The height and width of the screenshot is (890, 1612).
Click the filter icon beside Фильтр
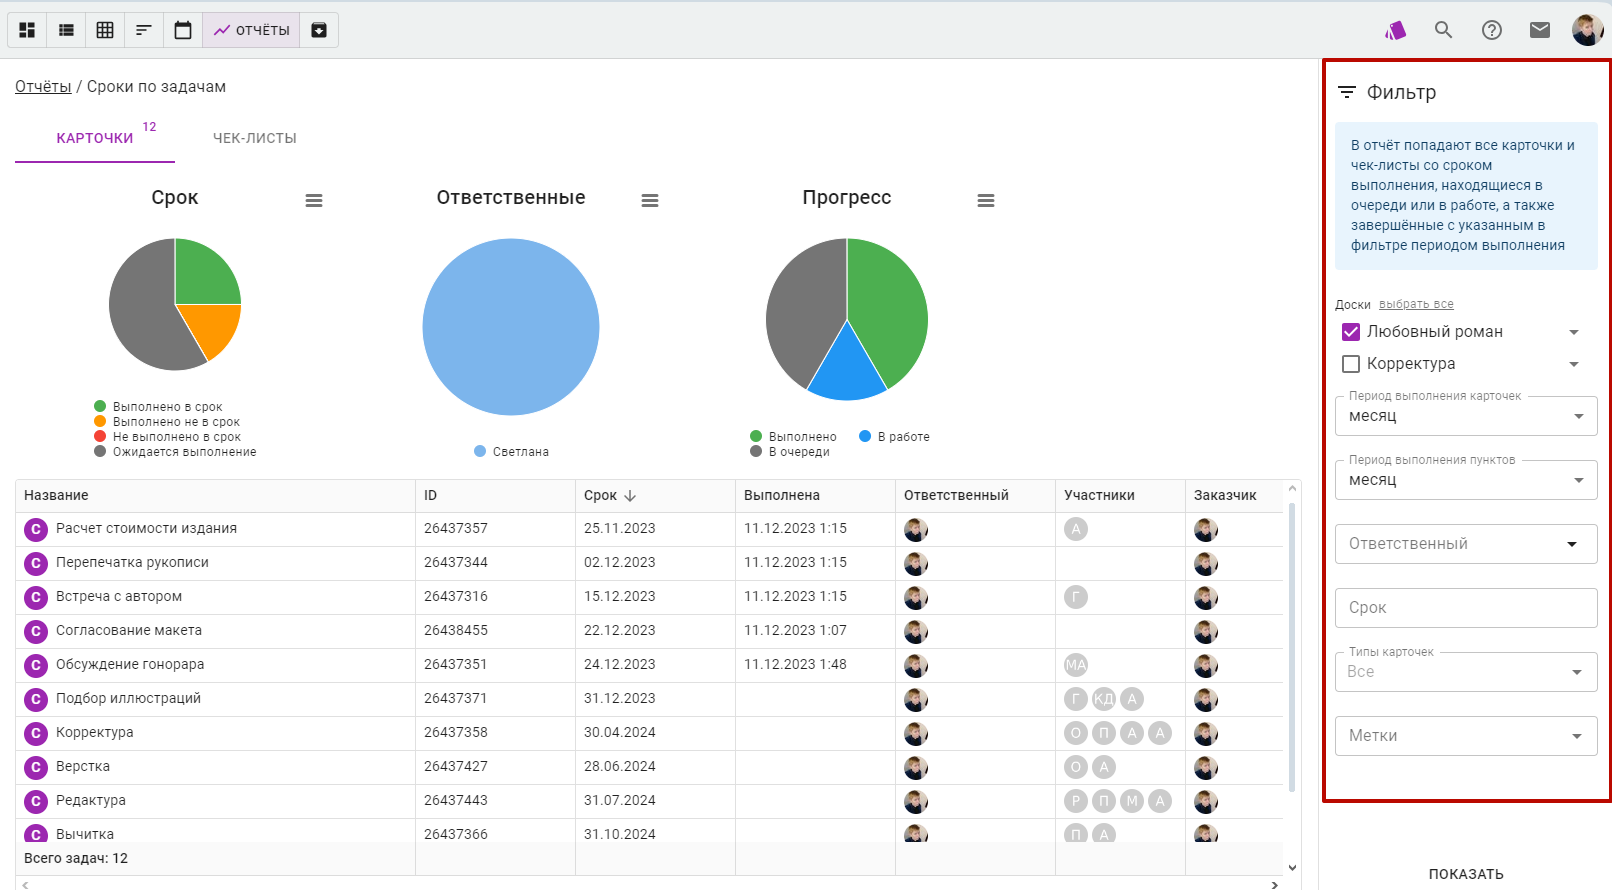(x=1347, y=92)
